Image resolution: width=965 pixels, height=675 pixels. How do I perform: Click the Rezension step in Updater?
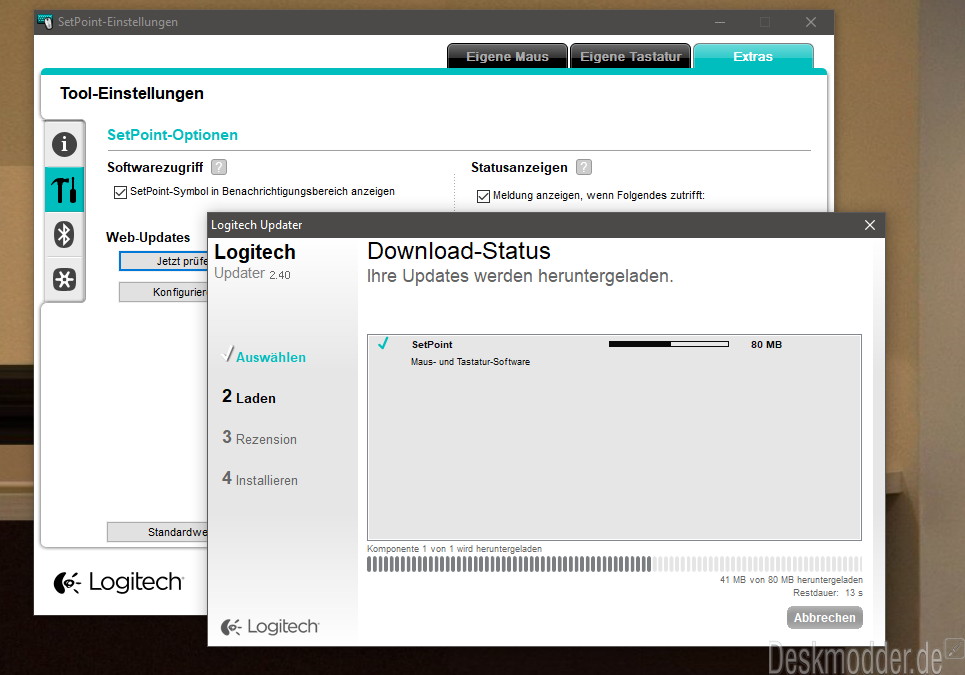point(260,438)
